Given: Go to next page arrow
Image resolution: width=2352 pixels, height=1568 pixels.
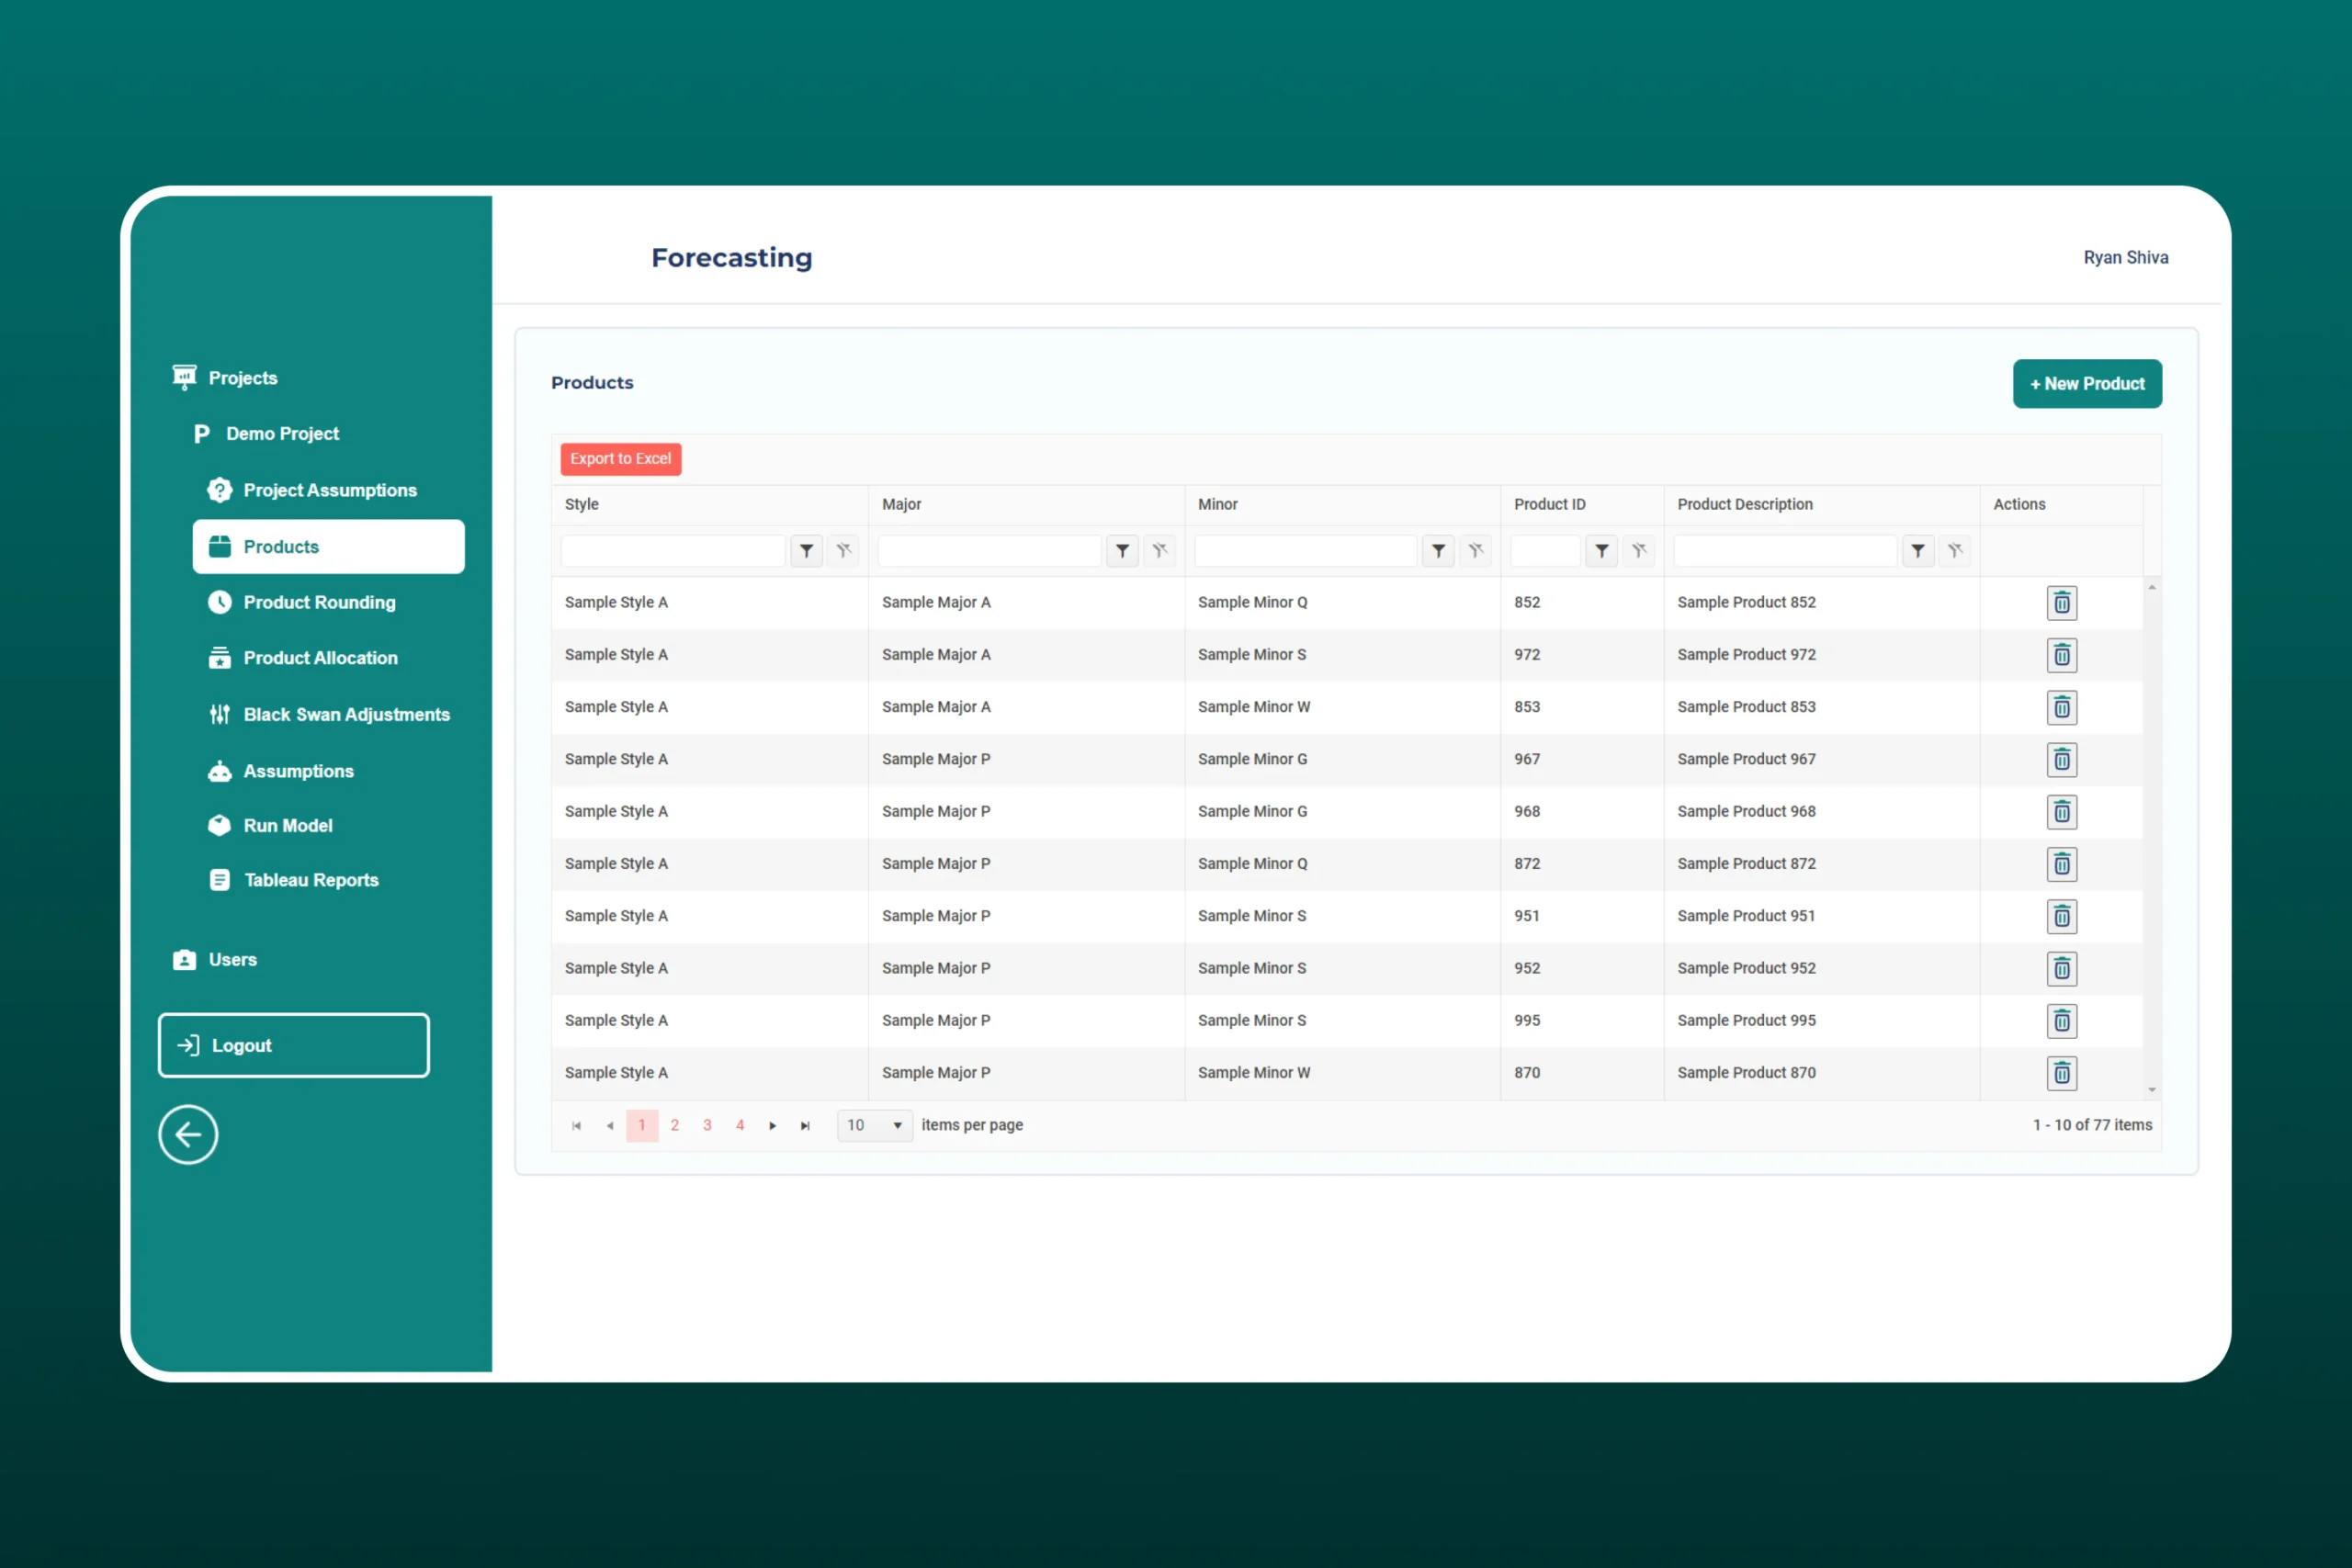Looking at the screenshot, I should (x=772, y=1126).
